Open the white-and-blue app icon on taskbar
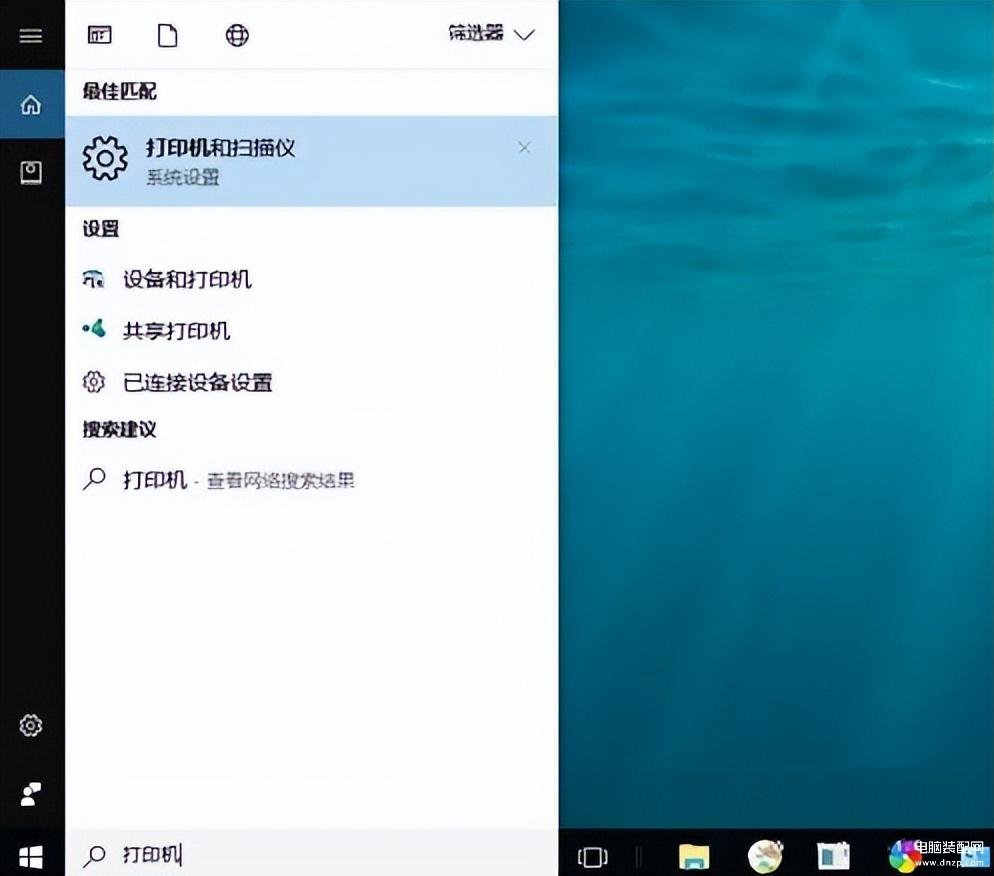 tap(833, 856)
